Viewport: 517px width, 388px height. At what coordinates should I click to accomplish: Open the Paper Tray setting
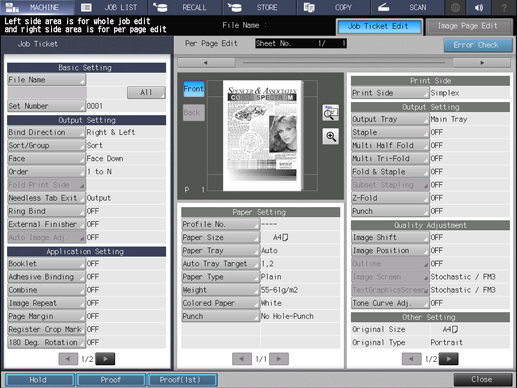(220, 251)
